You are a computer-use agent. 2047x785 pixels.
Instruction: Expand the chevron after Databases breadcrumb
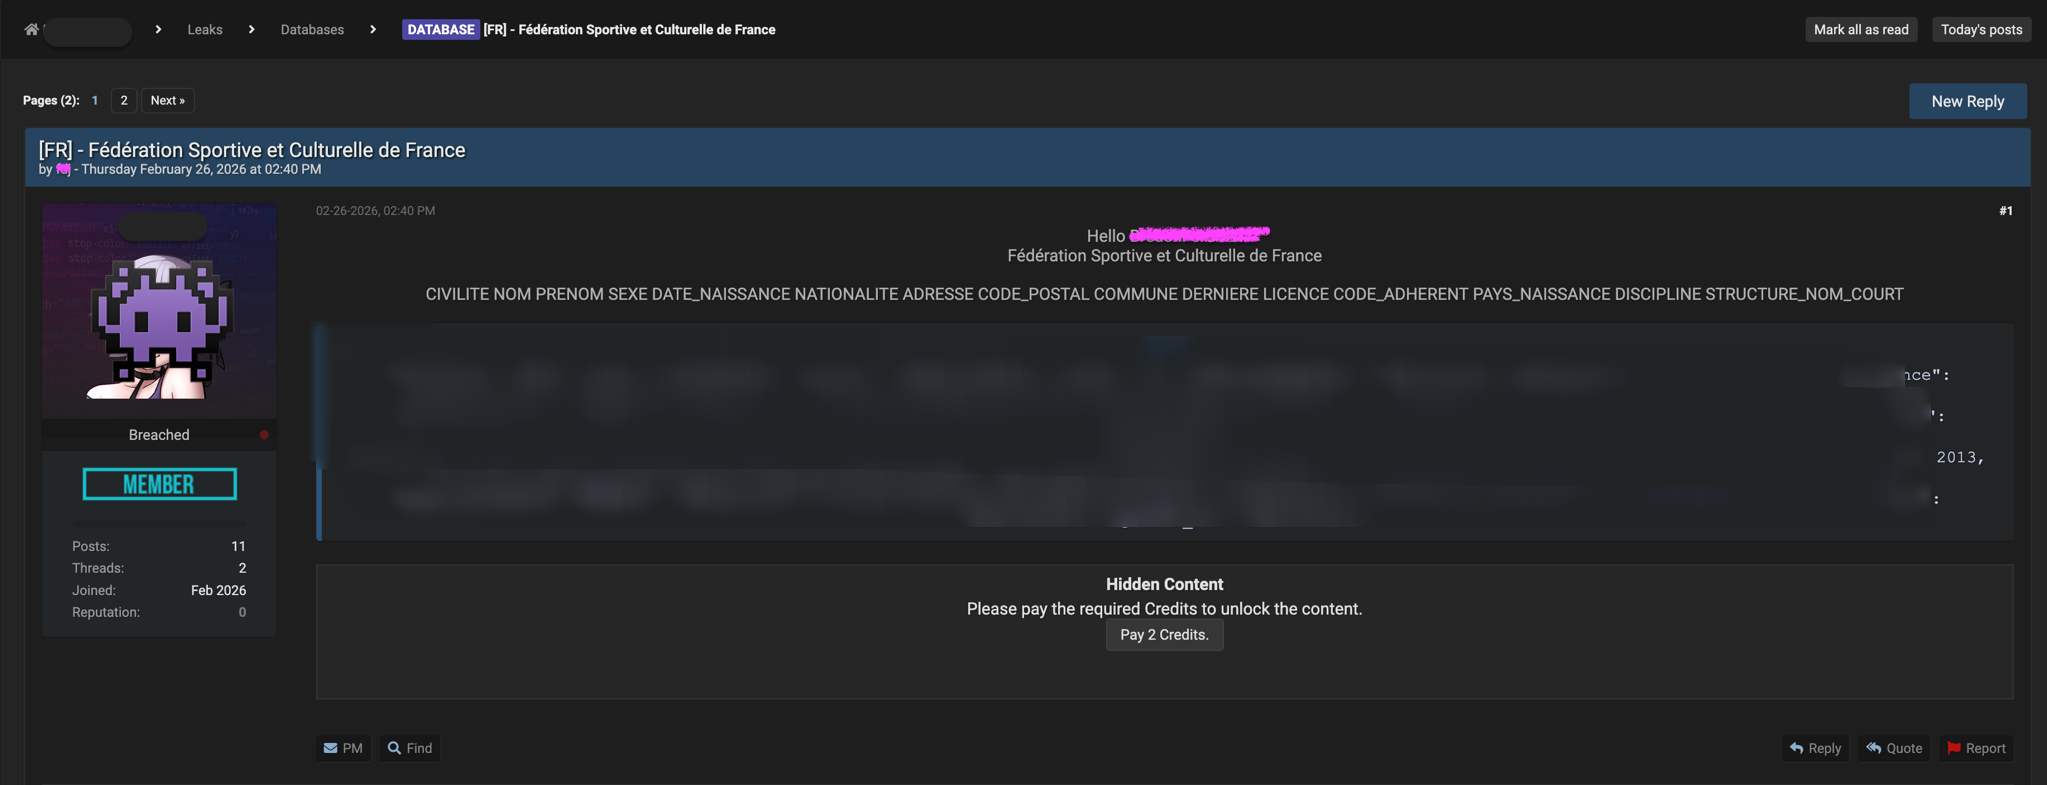pos(373,30)
